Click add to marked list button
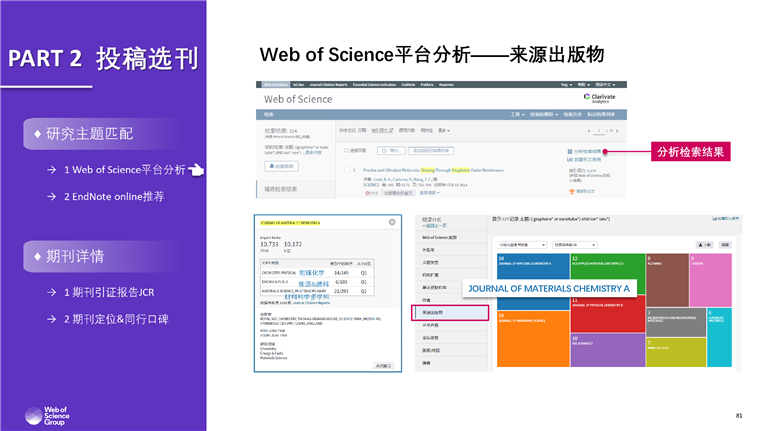This screenshot has height=431, width=768. 431,150
